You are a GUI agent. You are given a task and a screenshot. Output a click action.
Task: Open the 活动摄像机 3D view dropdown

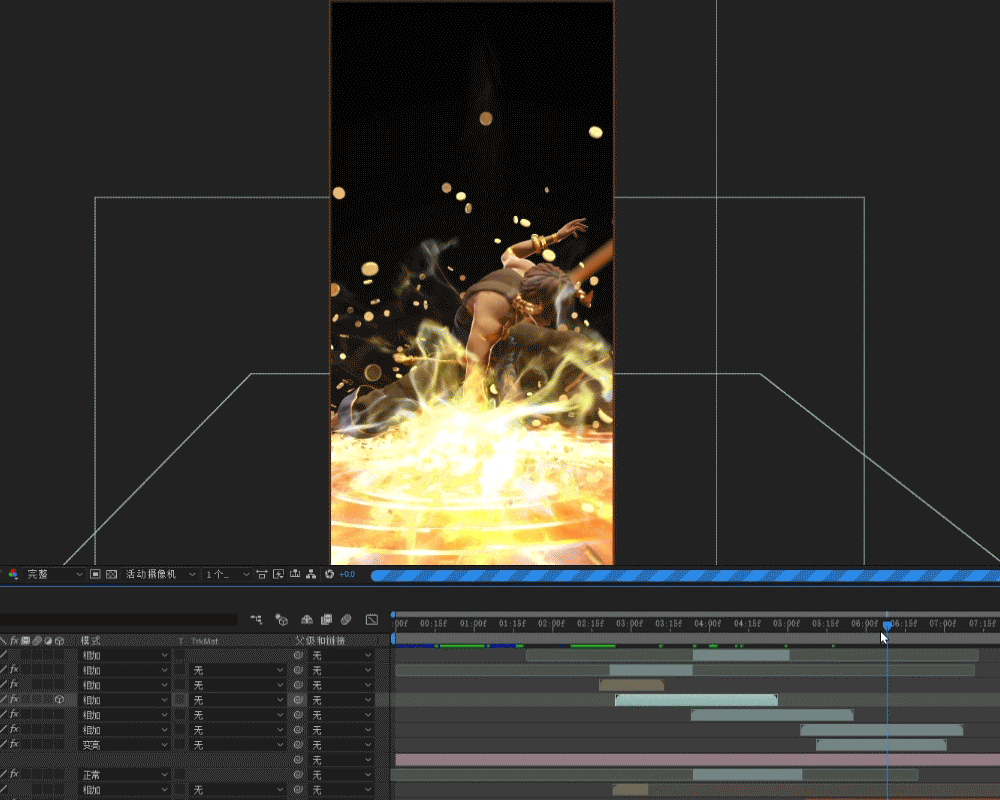[x=160, y=574]
